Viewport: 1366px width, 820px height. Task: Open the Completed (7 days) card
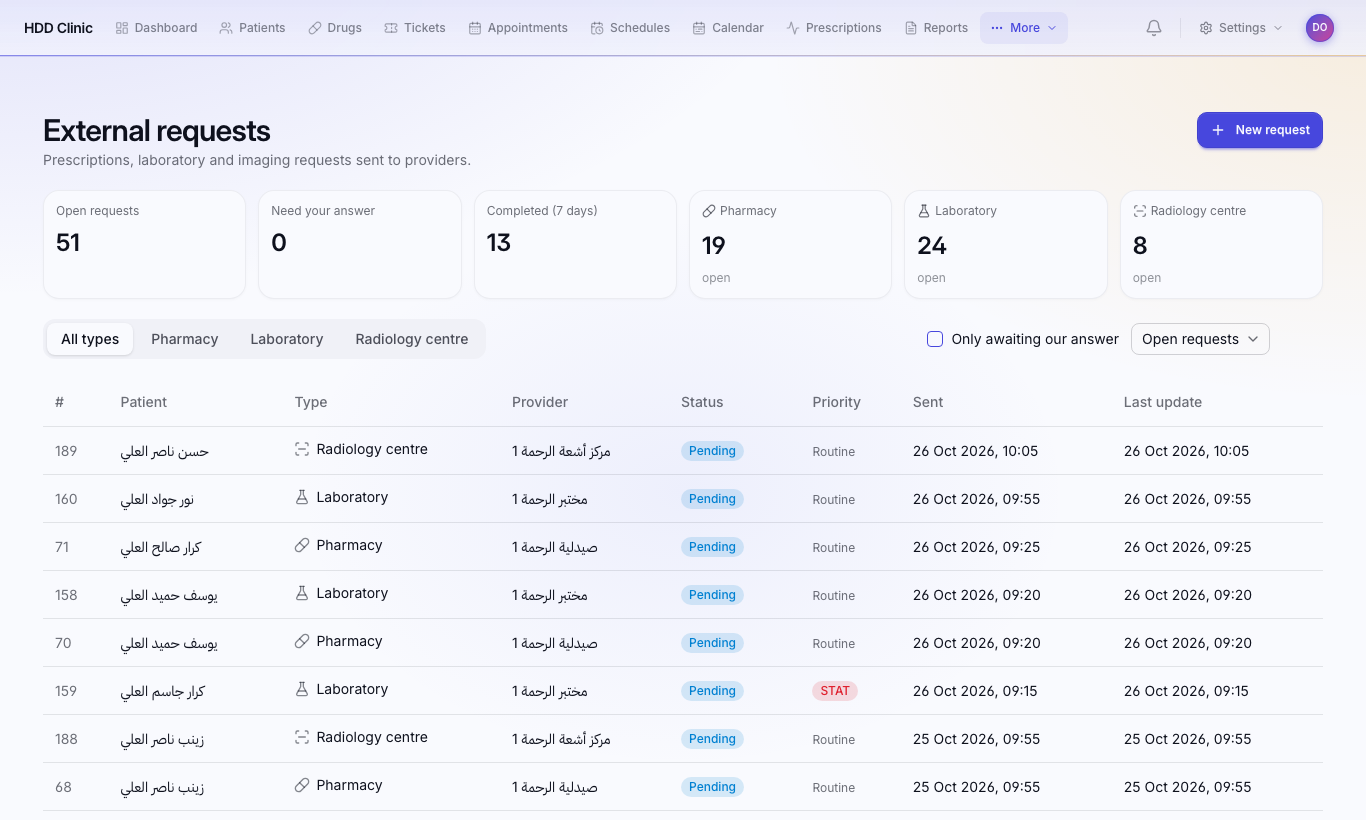pos(575,244)
